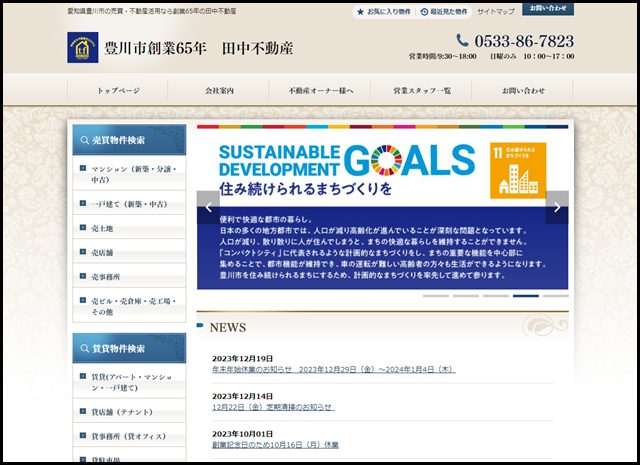Click the star icon for お気に入り物件

[360, 12]
